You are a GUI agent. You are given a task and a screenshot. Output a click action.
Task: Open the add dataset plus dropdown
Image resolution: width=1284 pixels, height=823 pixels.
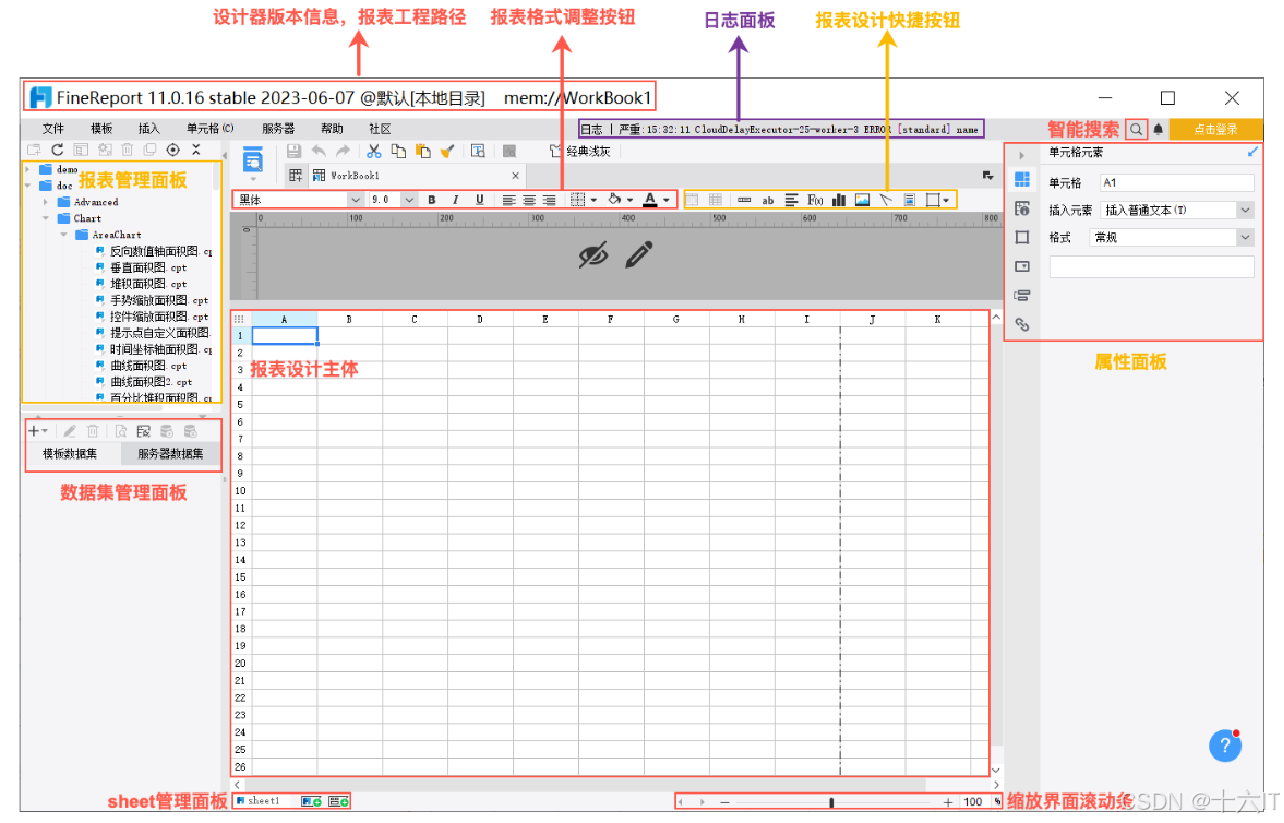[x=38, y=432]
